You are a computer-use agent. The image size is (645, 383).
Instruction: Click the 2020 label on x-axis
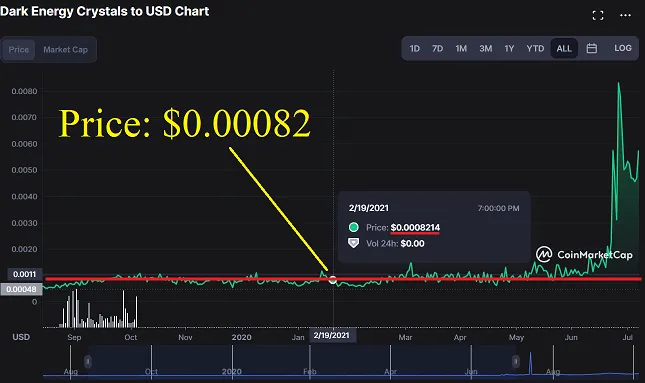241,337
